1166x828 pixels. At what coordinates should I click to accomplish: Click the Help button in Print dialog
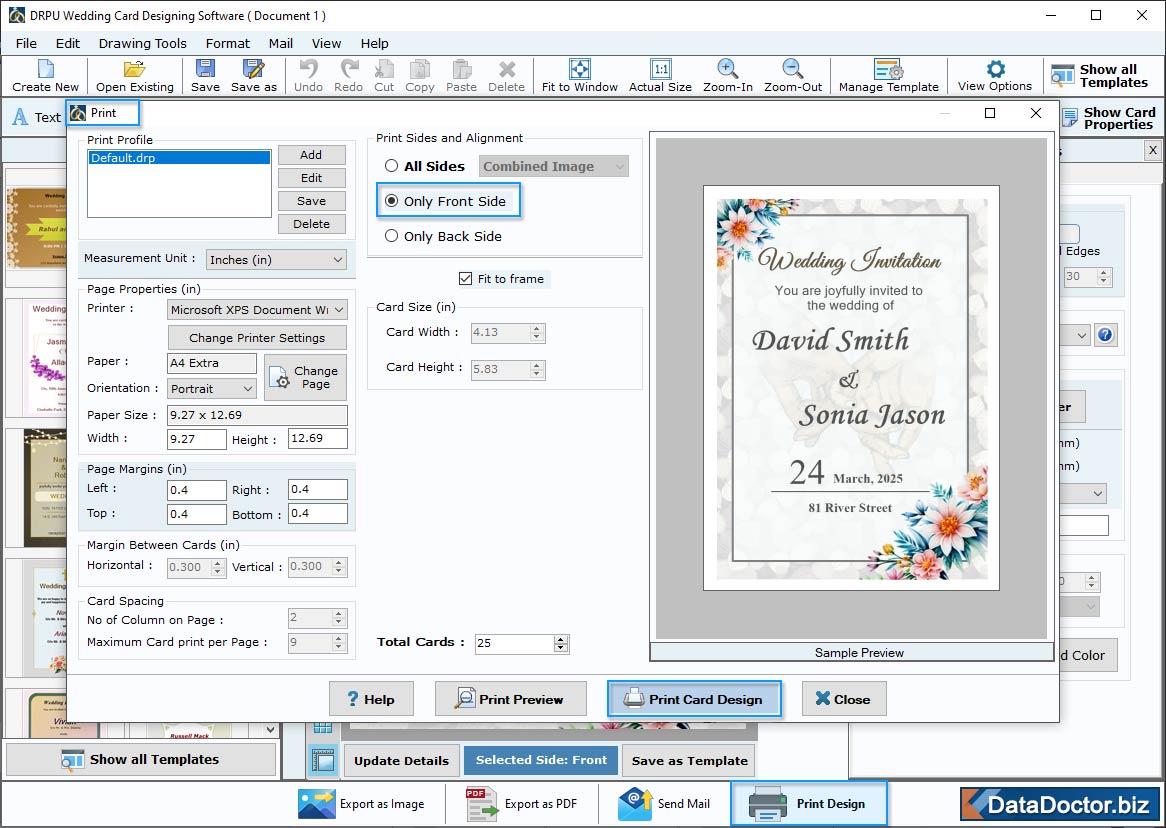pos(371,699)
